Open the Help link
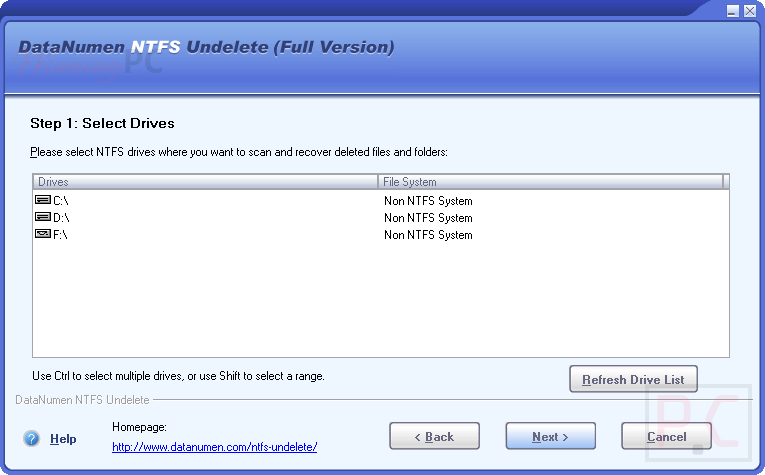This screenshot has width=765, height=475. pos(63,438)
